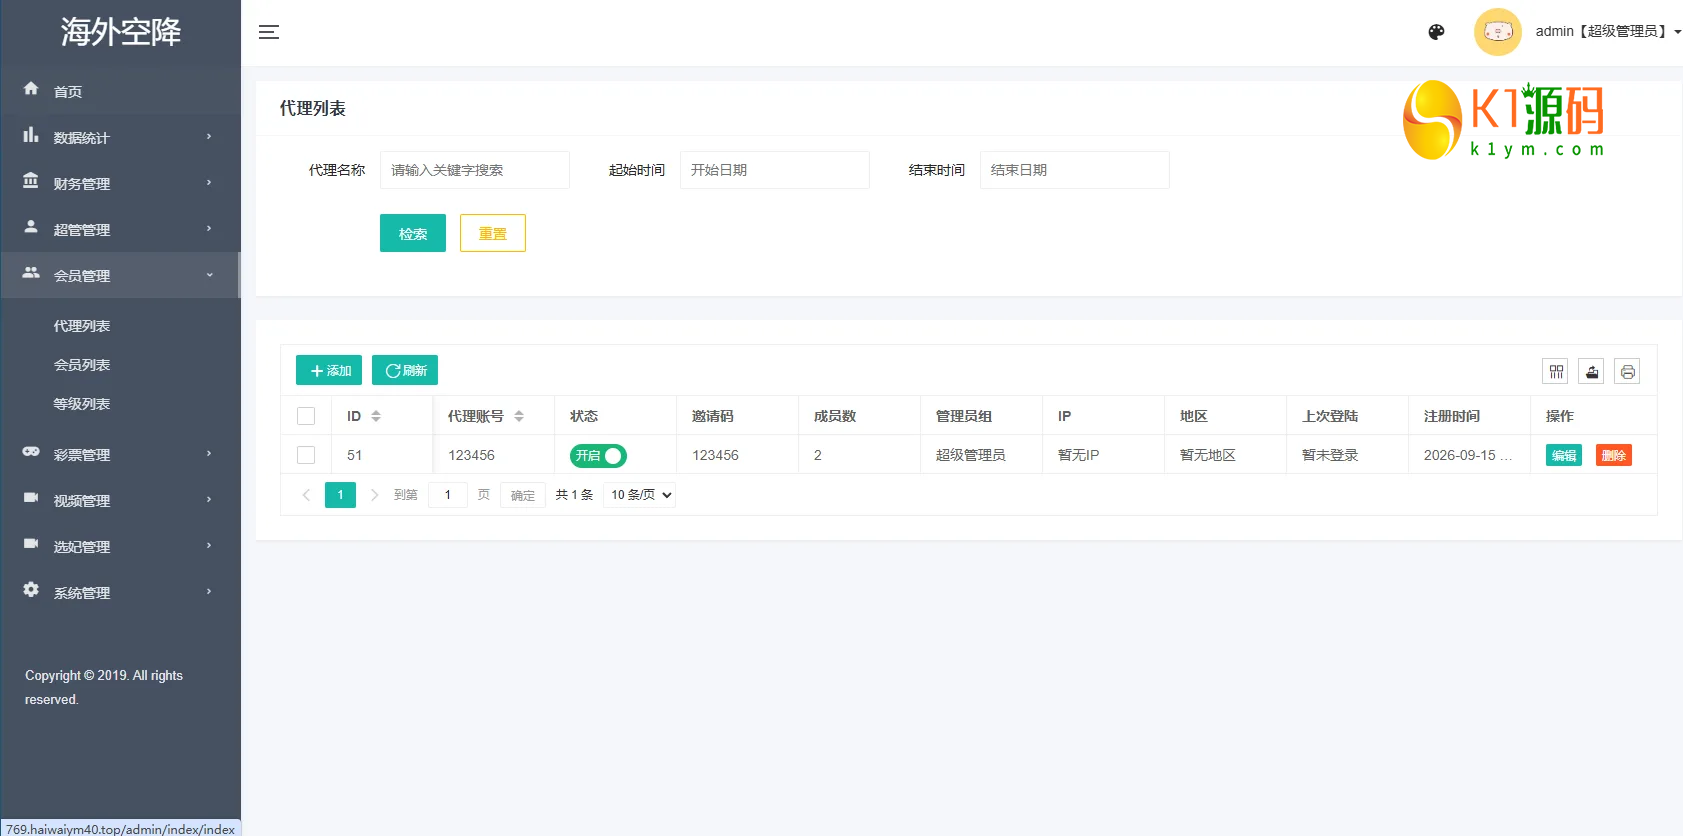Check the select-all header checkbox
This screenshot has width=1683, height=836.
[x=306, y=416]
